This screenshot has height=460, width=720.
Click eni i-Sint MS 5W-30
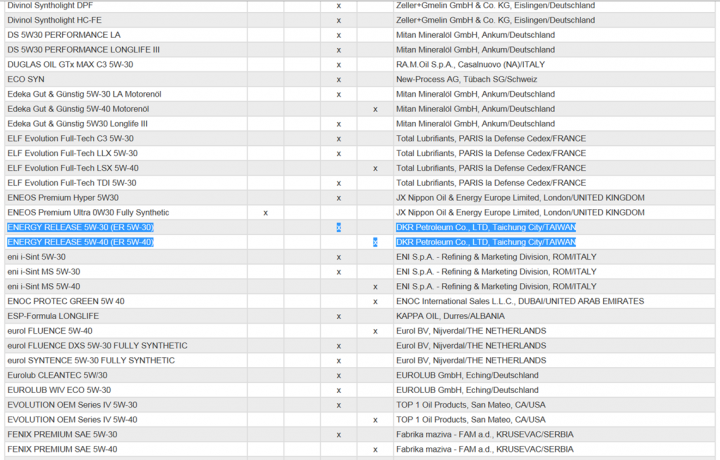44,271
